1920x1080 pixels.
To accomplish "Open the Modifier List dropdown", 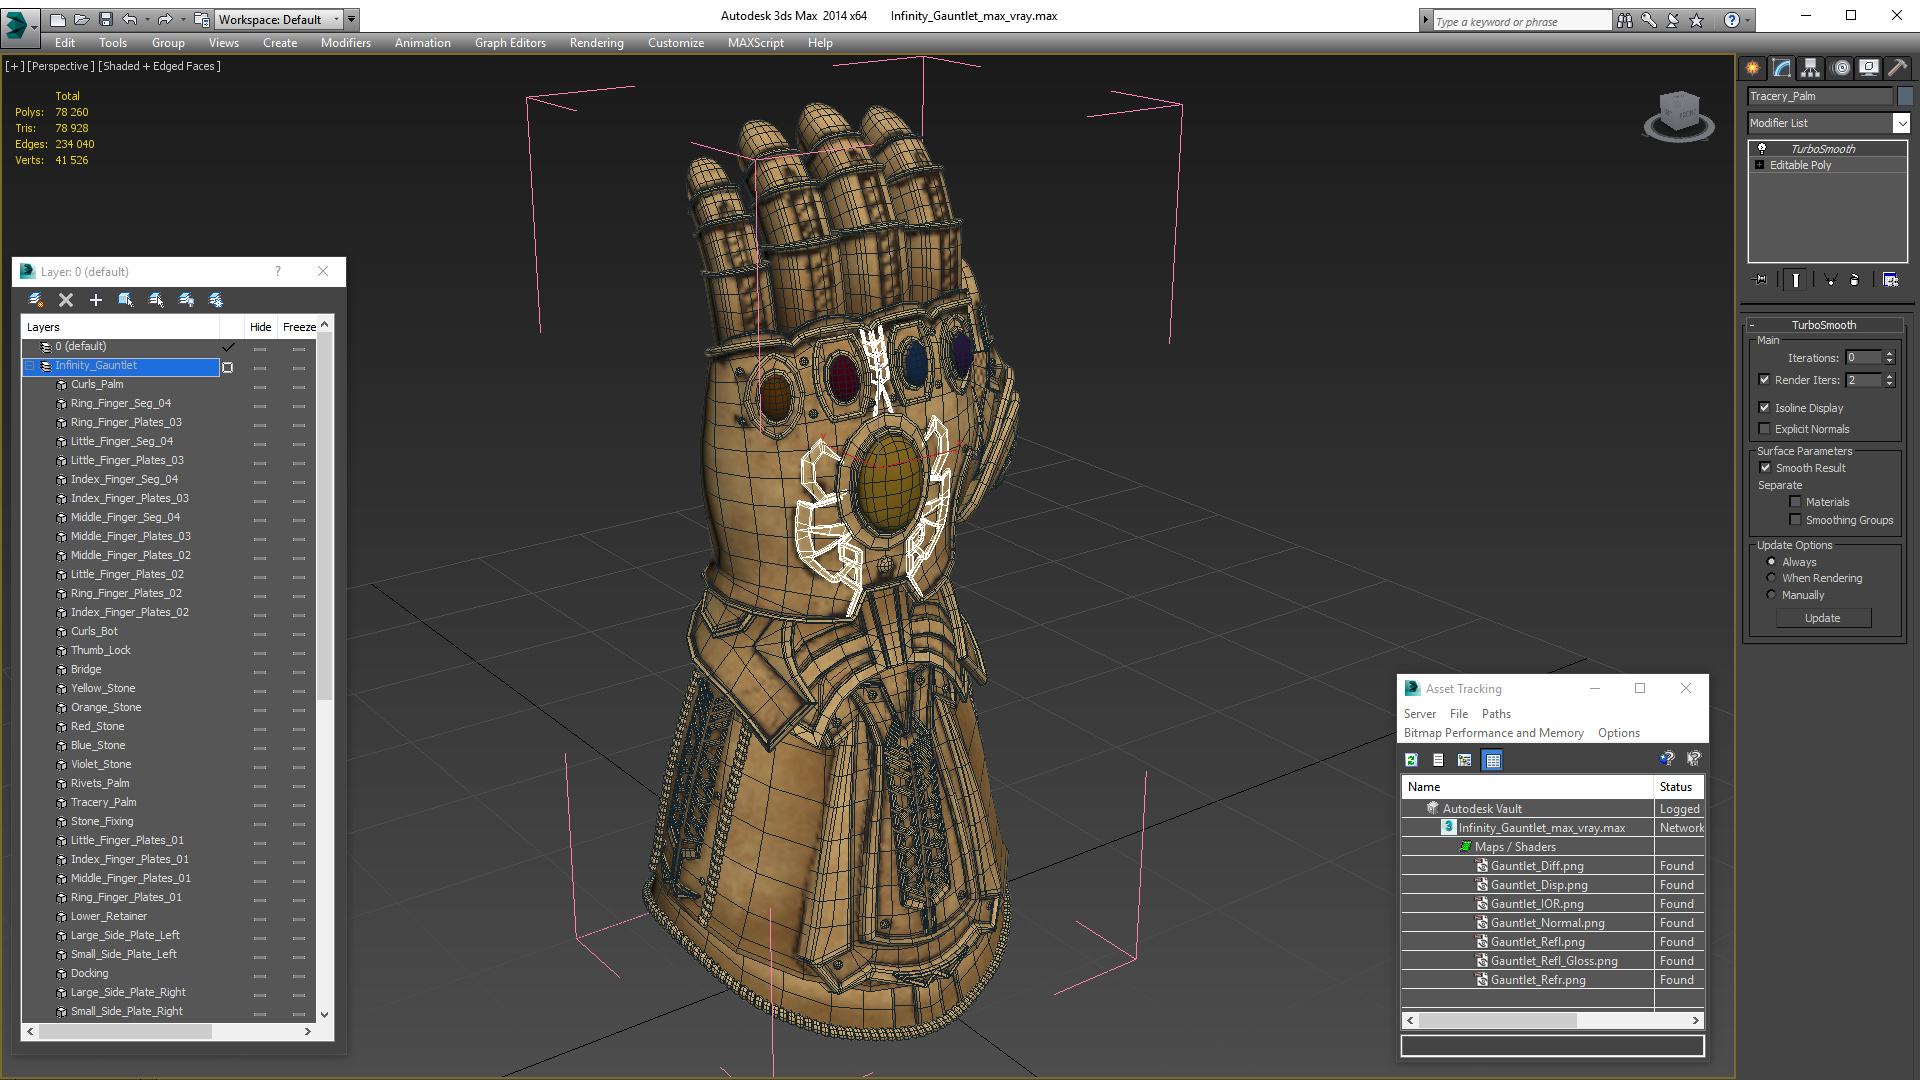I will click(1901, 123).
